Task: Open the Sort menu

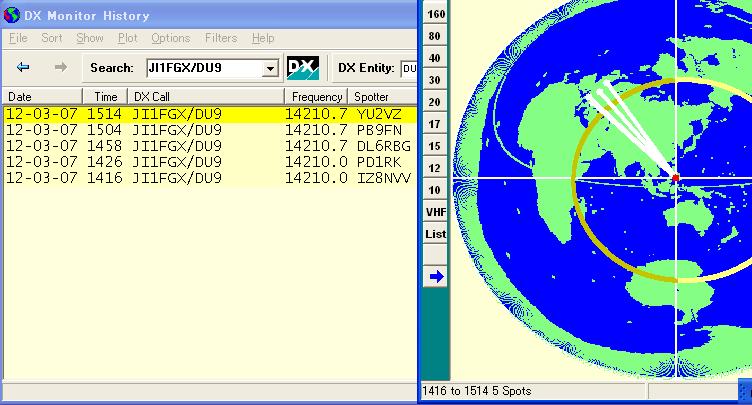Action: pyautogui.click(x=52, y=38)
